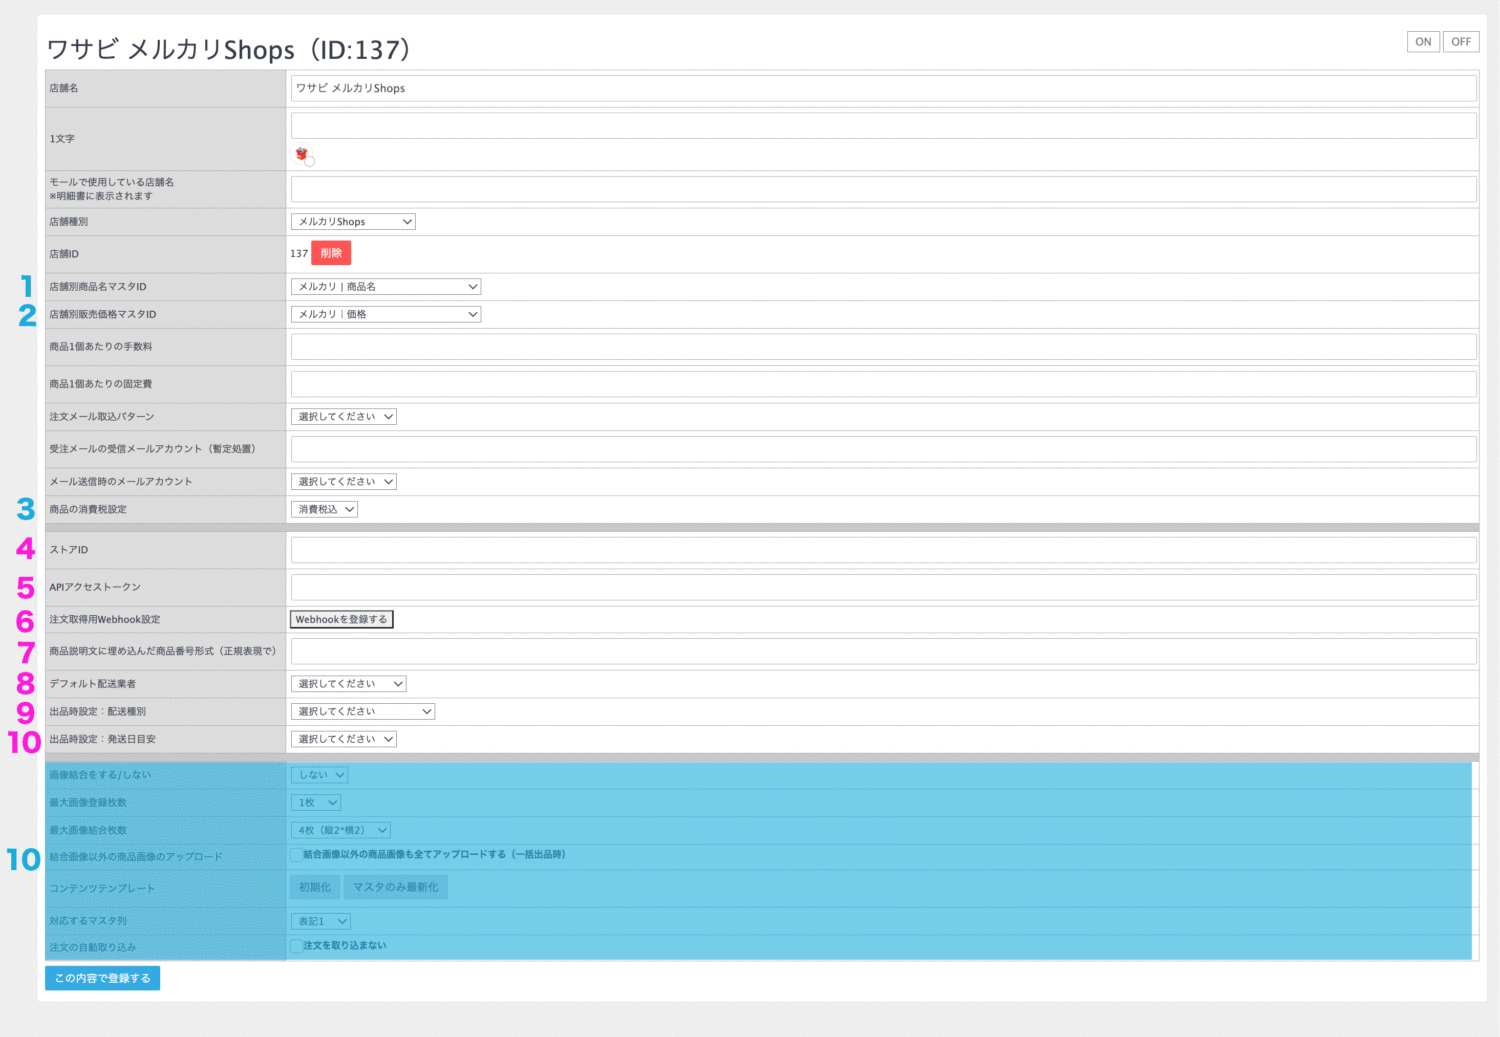Focus the APIアクセストークン input field
The width and height of the screenshot is (1500, 1037).
tap(884, 587)
